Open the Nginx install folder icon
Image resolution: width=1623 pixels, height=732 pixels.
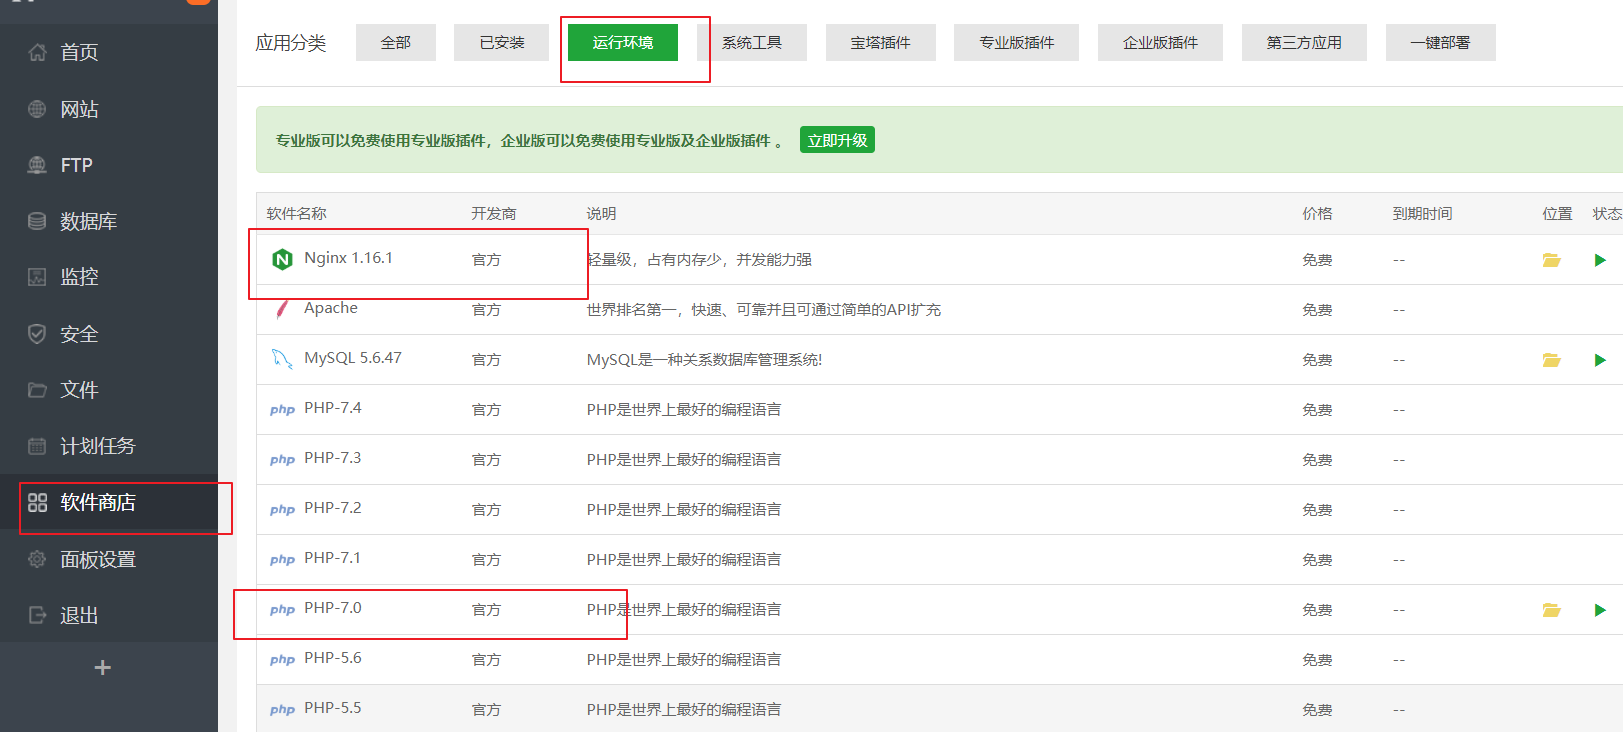click(x=1551, y=260)
